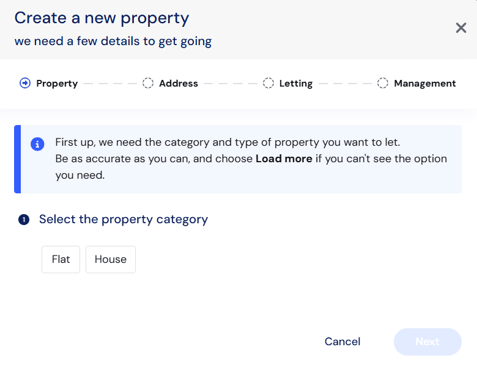Close the Create a new property dialog
Image resolution: width=477 pixels, height=369 pixels.
[461, 28]
